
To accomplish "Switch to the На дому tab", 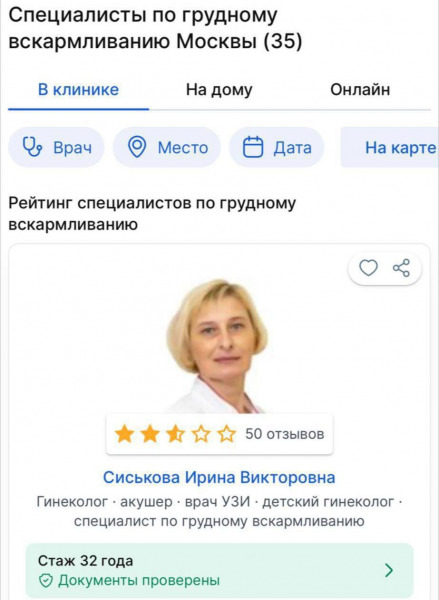I will tap(219, 90).
